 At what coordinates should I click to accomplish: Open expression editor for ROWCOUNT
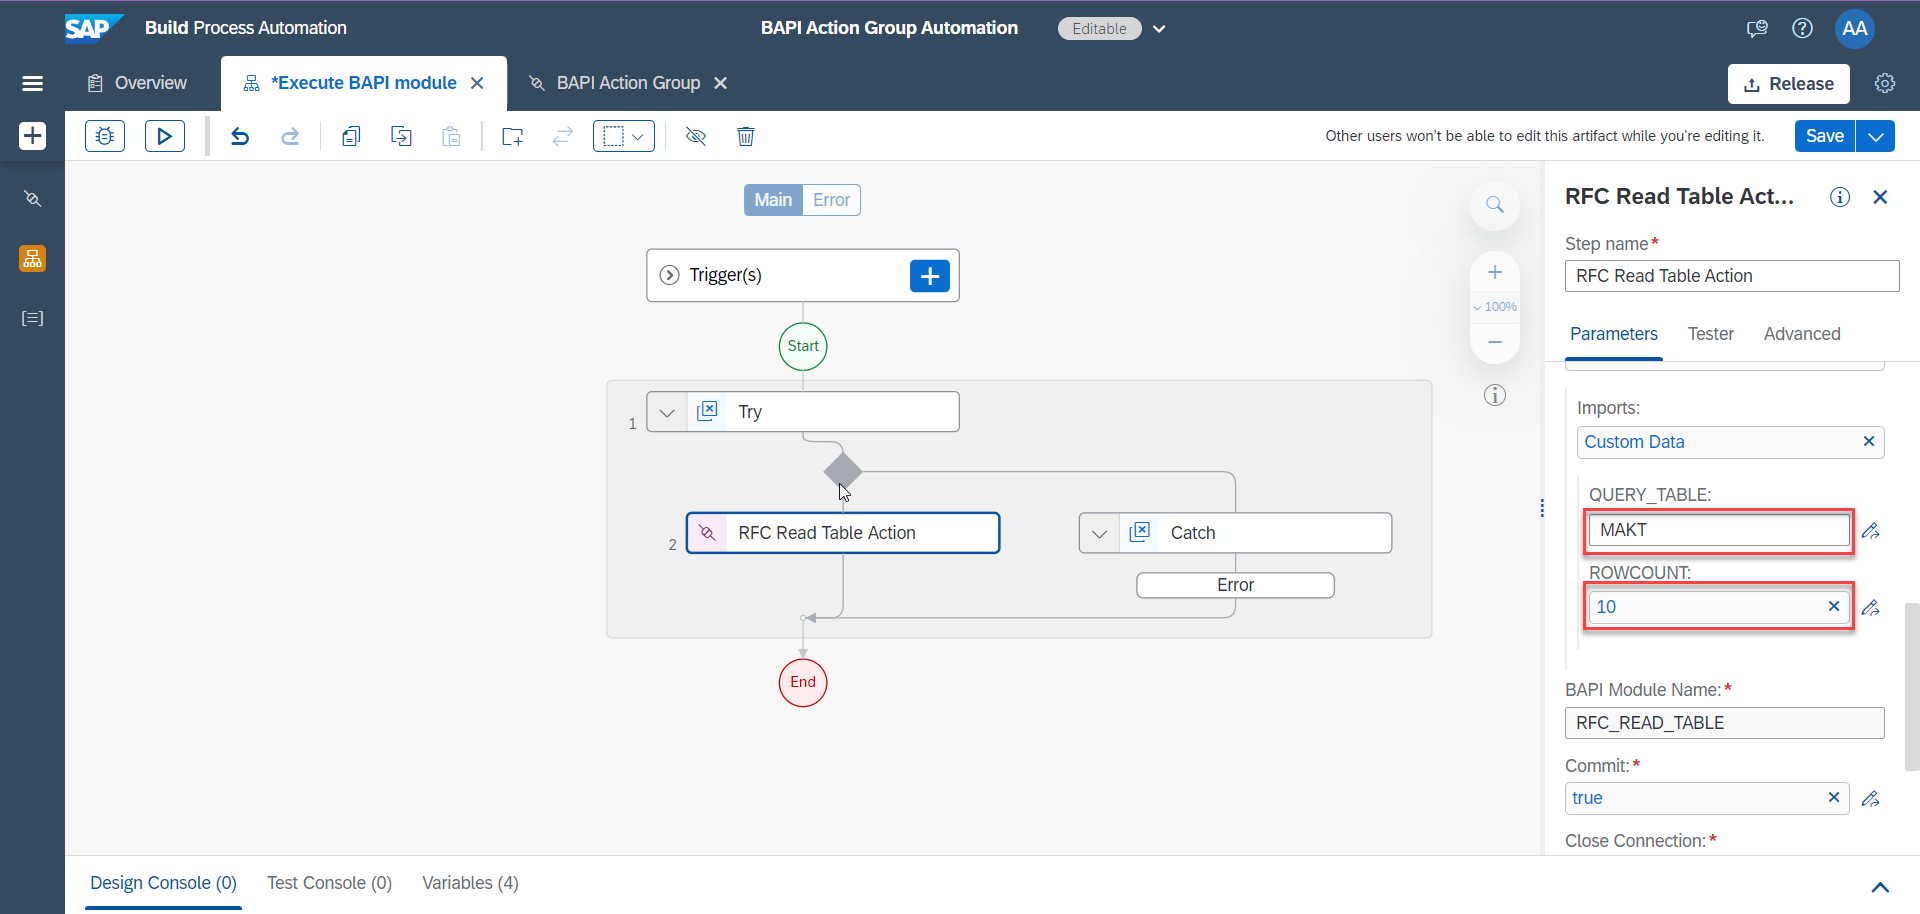1871,607
